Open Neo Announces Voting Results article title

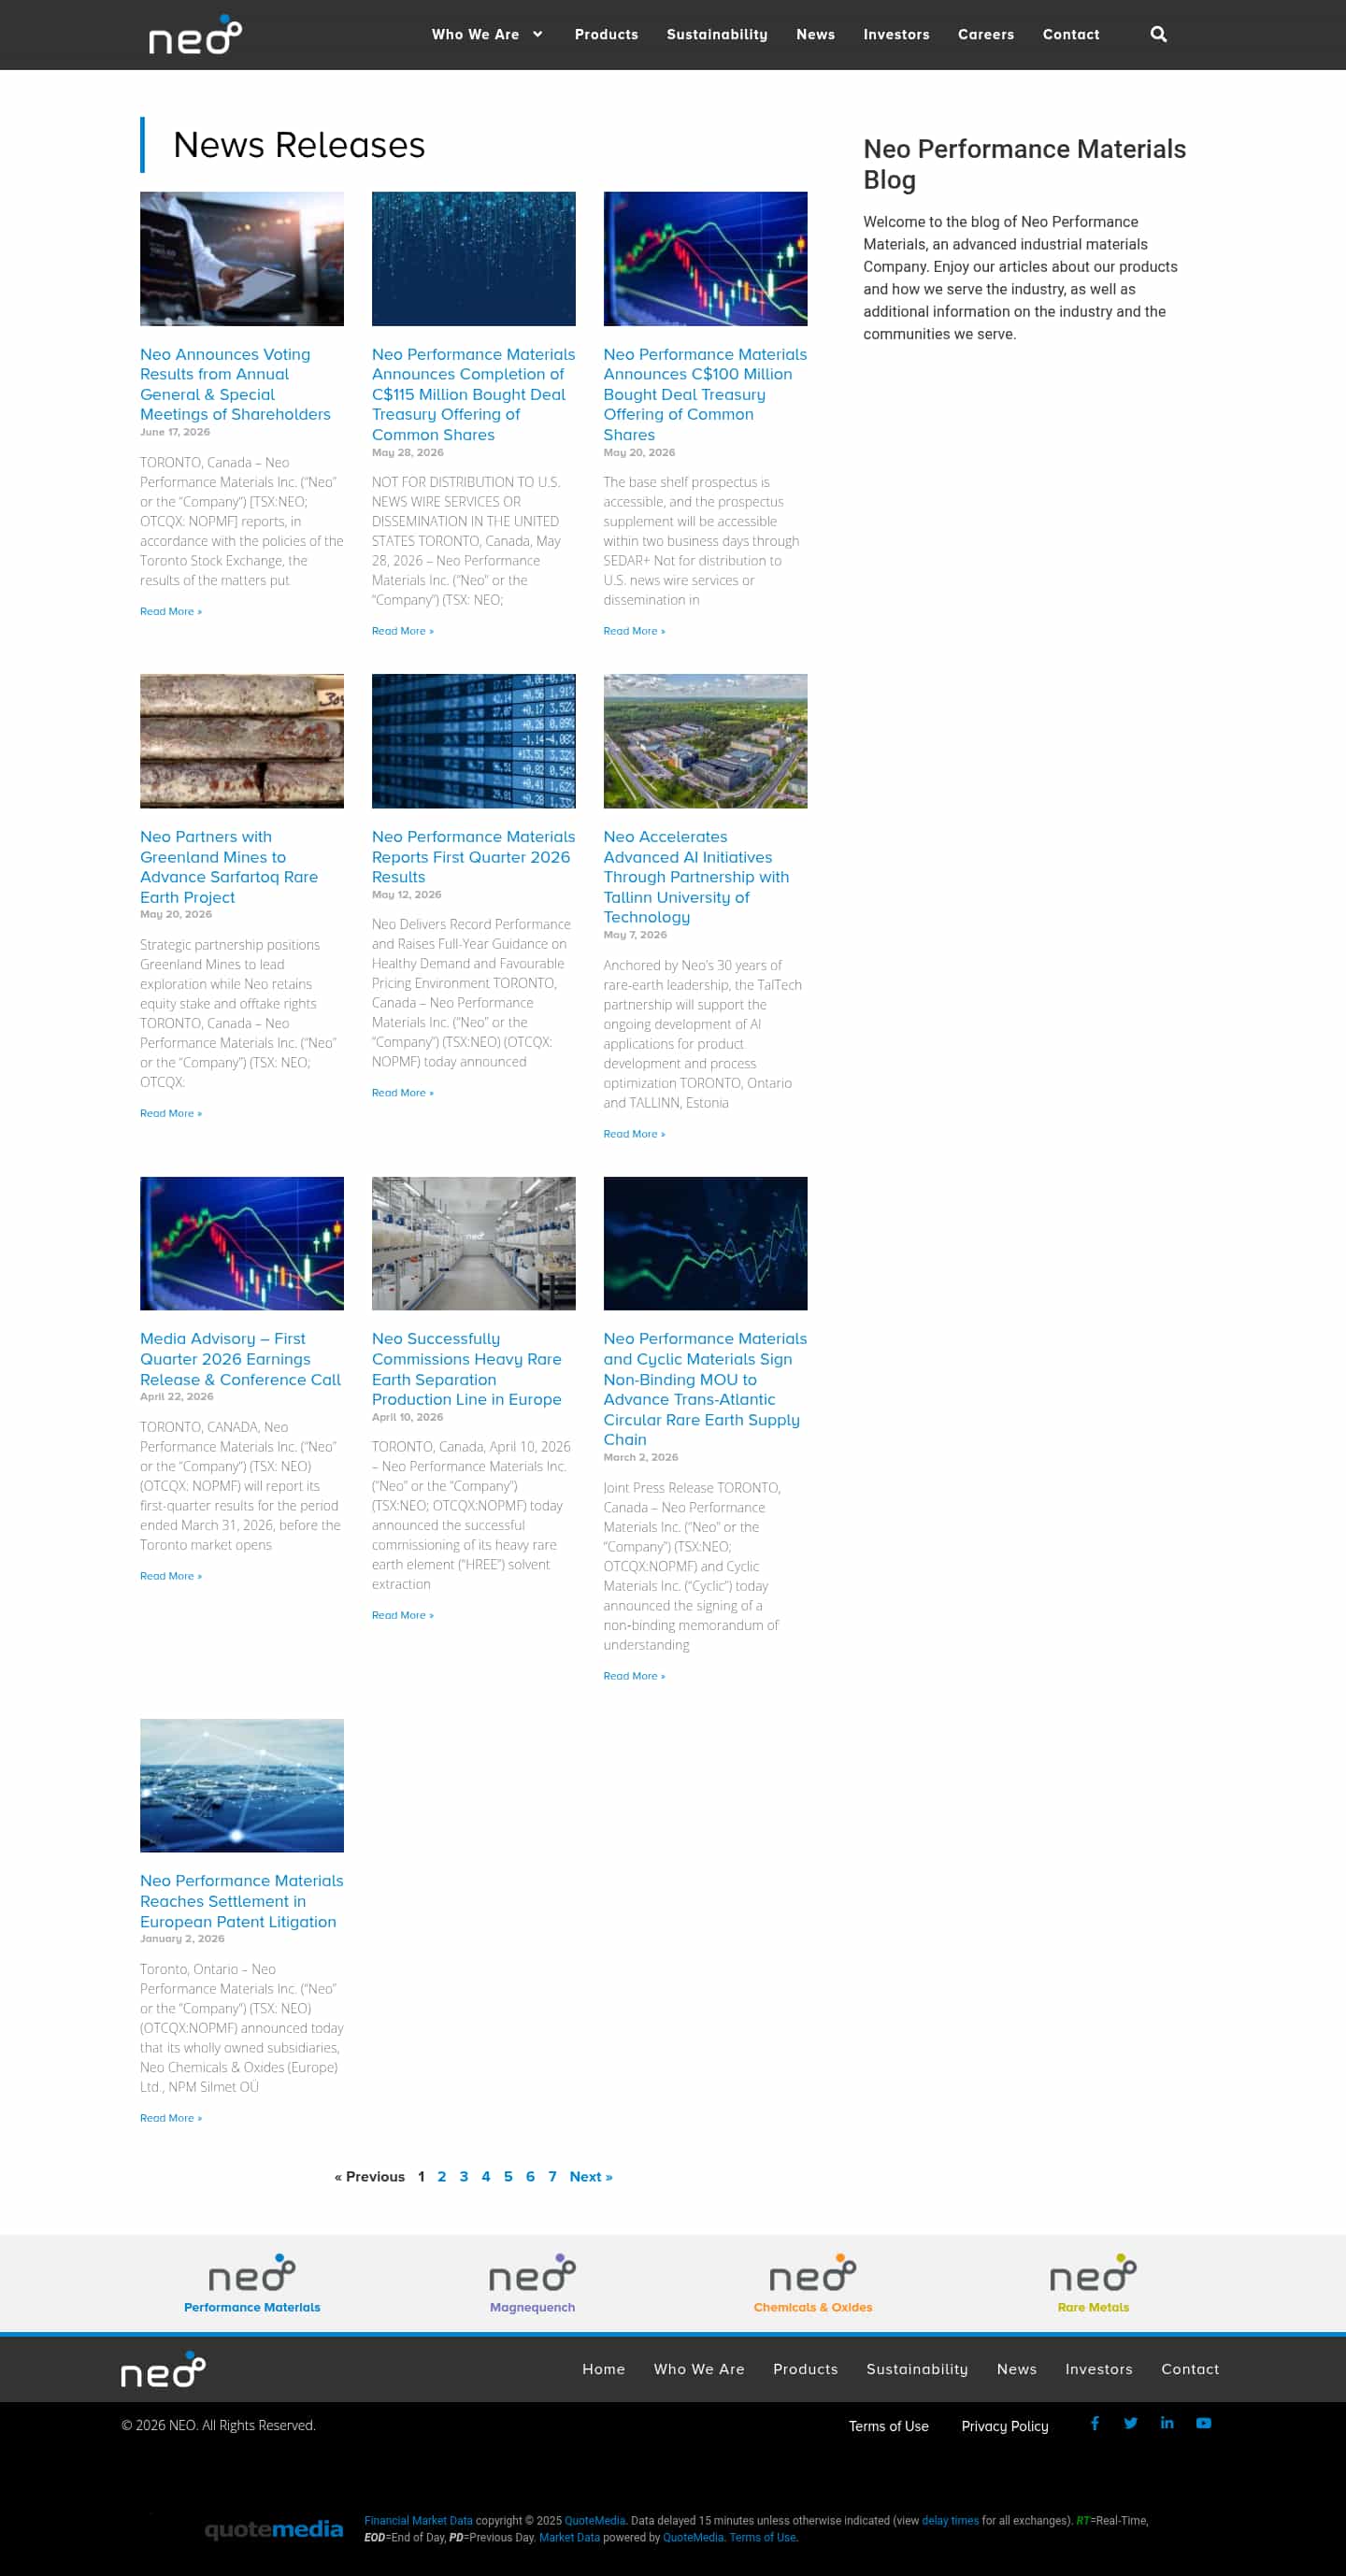[x=235, y=384]
